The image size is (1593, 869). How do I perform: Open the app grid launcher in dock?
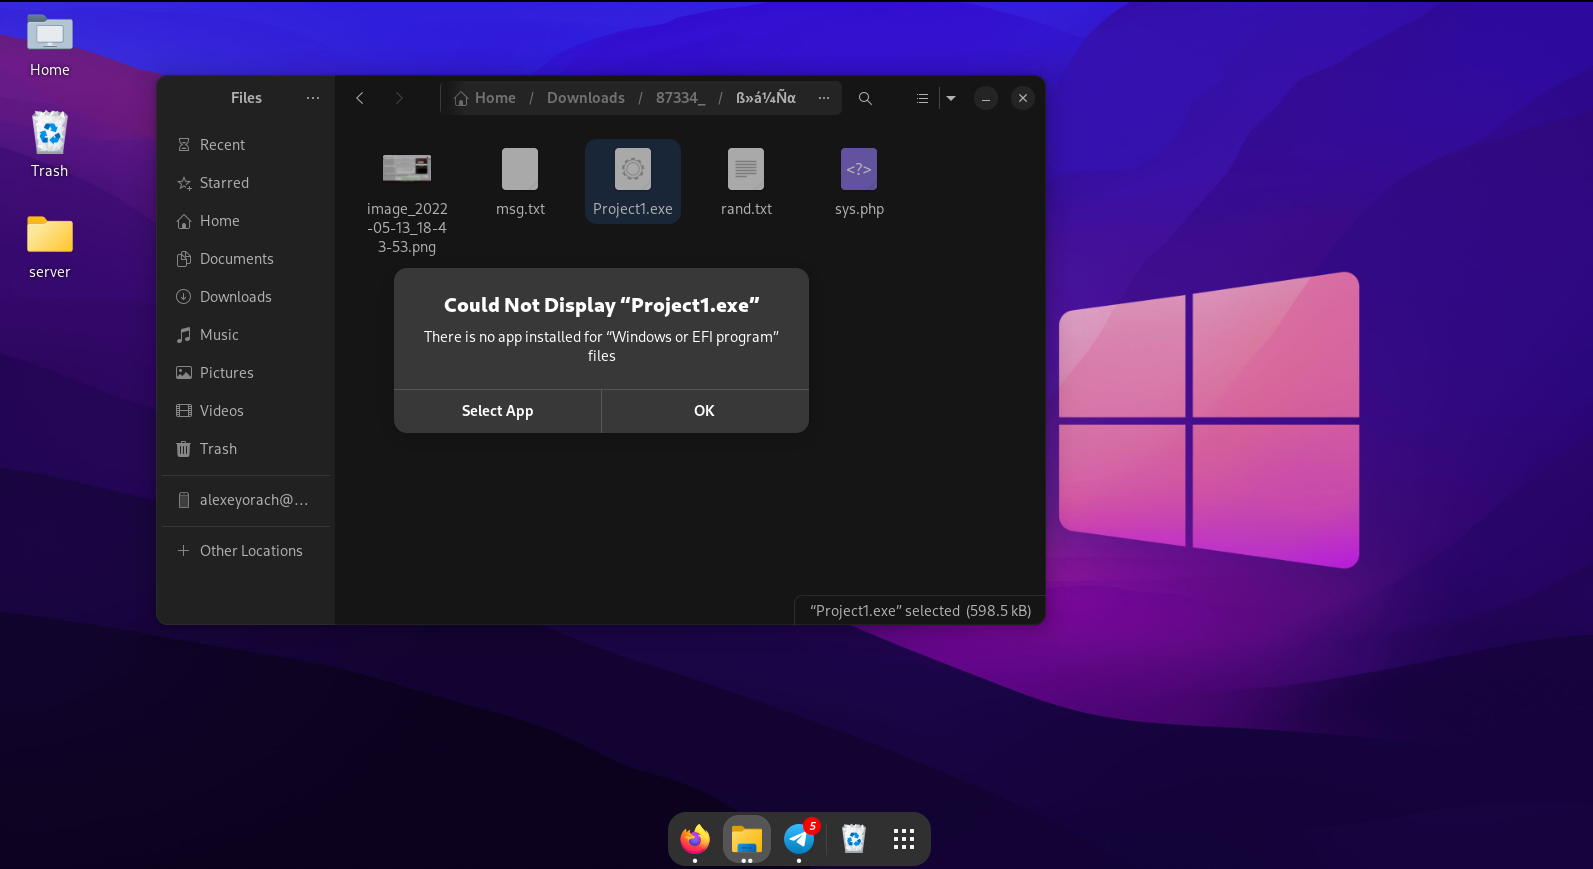point(904,839)
